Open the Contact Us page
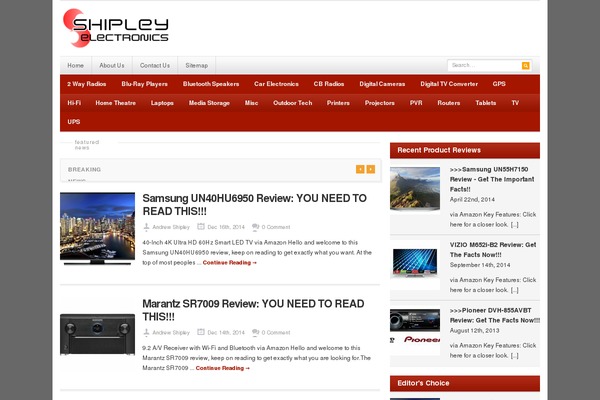This screenshot has width=600, height=400. tap(155, 65)
